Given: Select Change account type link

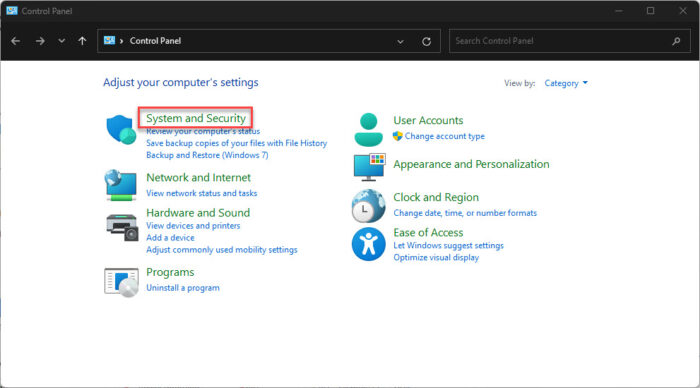Looking at the screenshot, I should click(x=444, y=136).
